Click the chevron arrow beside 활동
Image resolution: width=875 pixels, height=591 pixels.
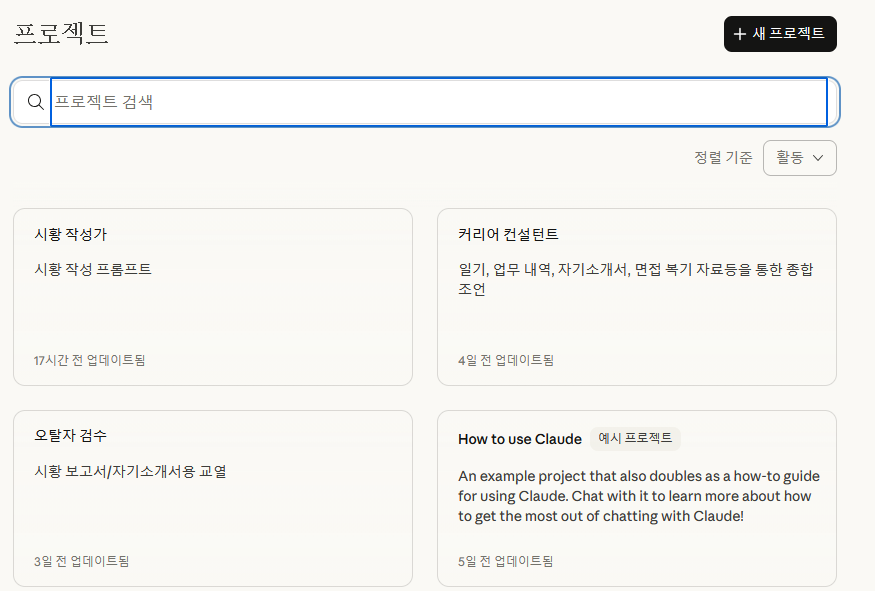tap(818, 158)
